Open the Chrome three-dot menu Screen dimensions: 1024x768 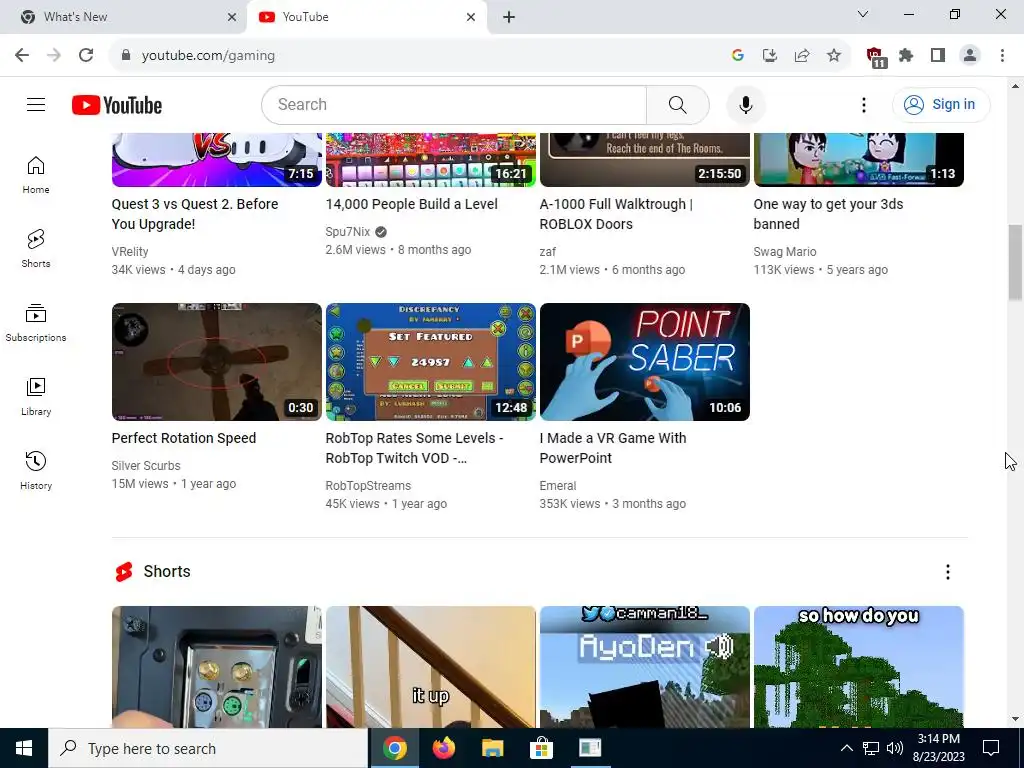coord(1002,56)
